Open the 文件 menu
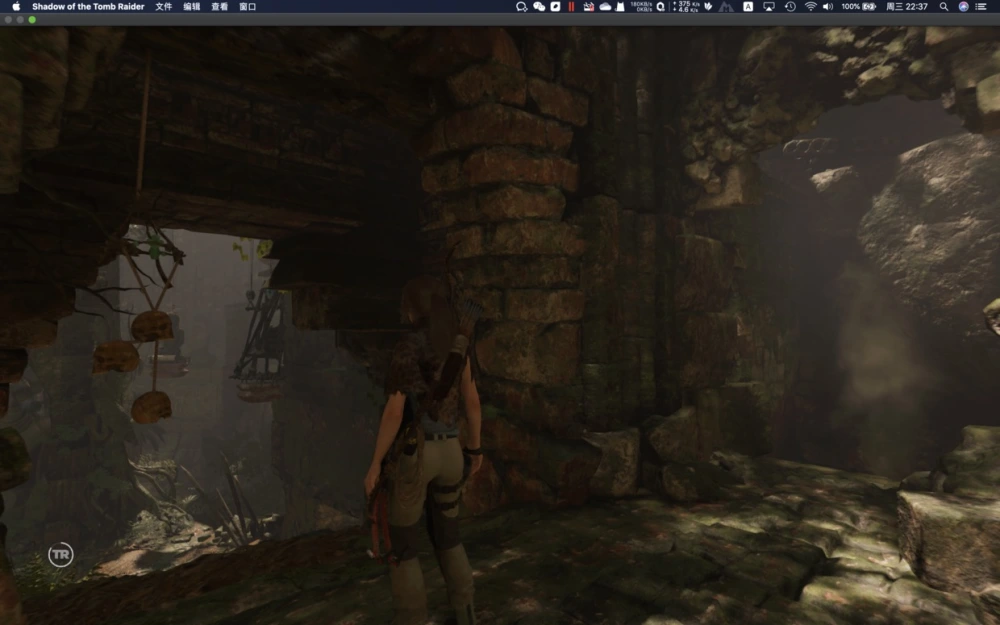The width and height of the screenshot is (1000, 625). (x=164, y=6)
